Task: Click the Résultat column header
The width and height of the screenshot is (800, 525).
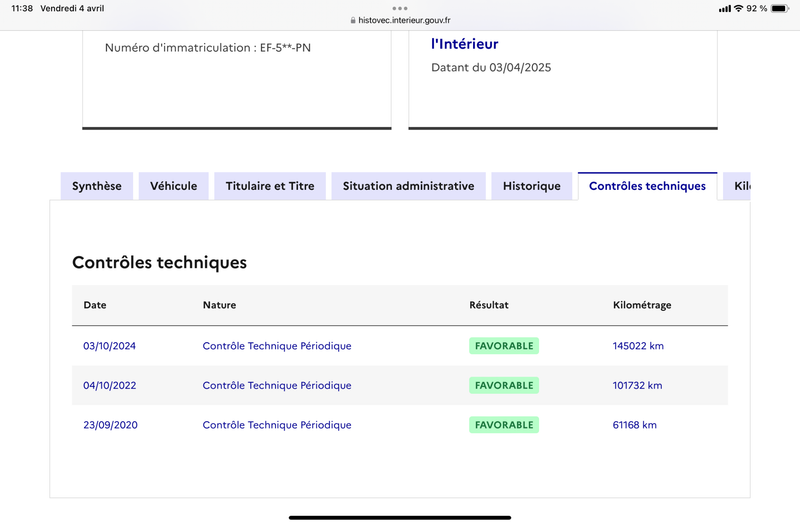Action: 489,305
